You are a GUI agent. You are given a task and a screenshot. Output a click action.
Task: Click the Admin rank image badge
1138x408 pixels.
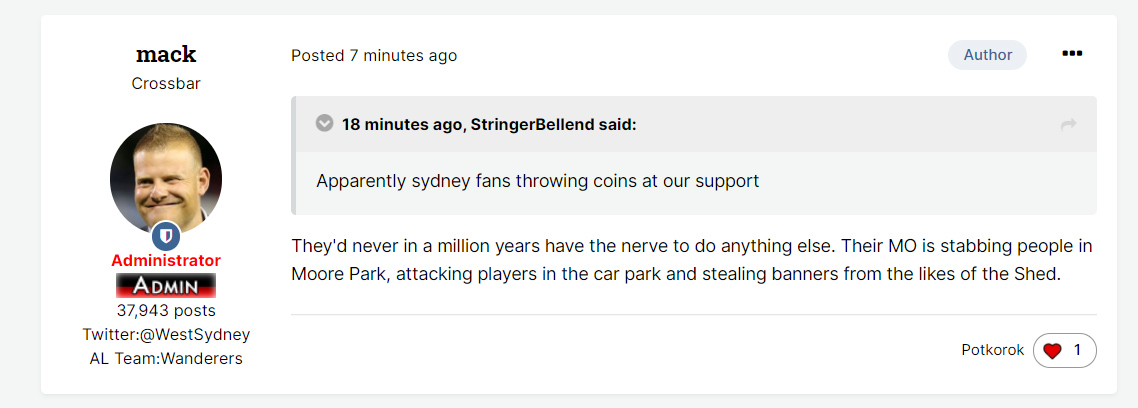click(166, 285)
